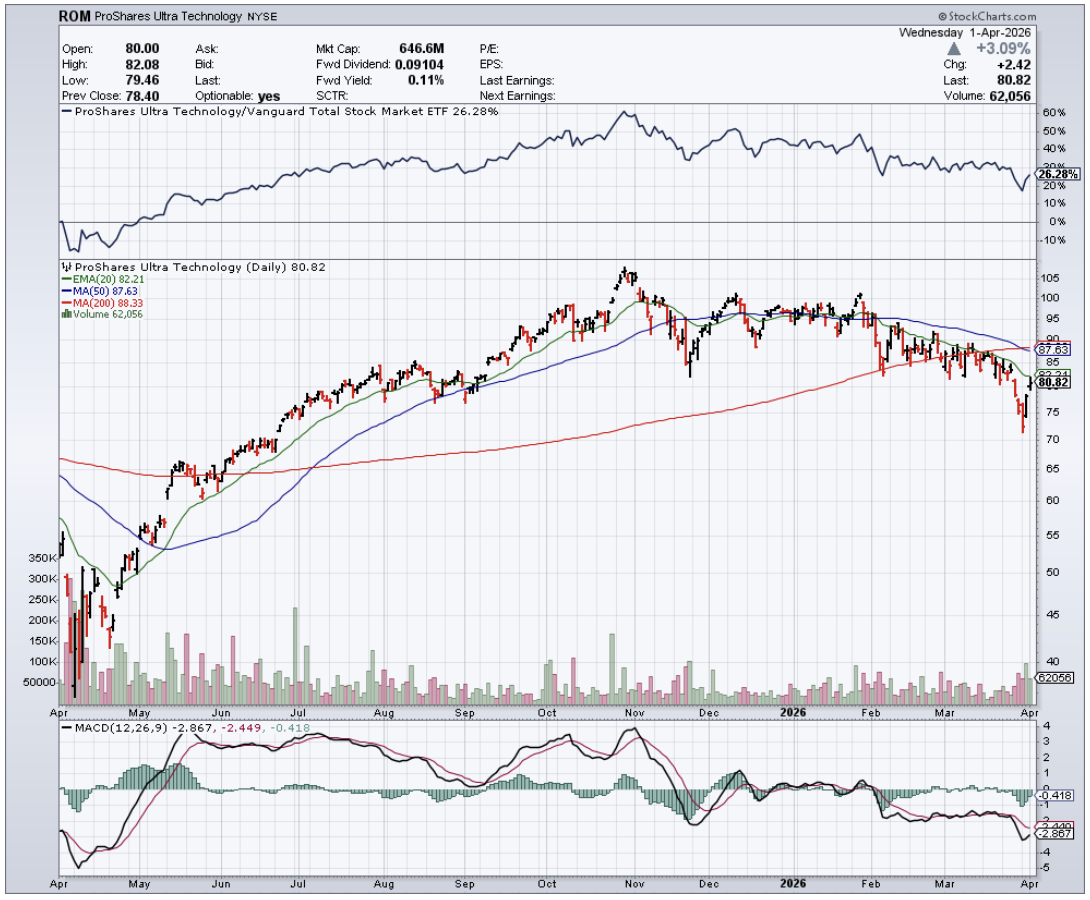Screen dimensions: 1090x900
Task: Click the green up-triangle change indicator
Action: click(x=955, y=48)
